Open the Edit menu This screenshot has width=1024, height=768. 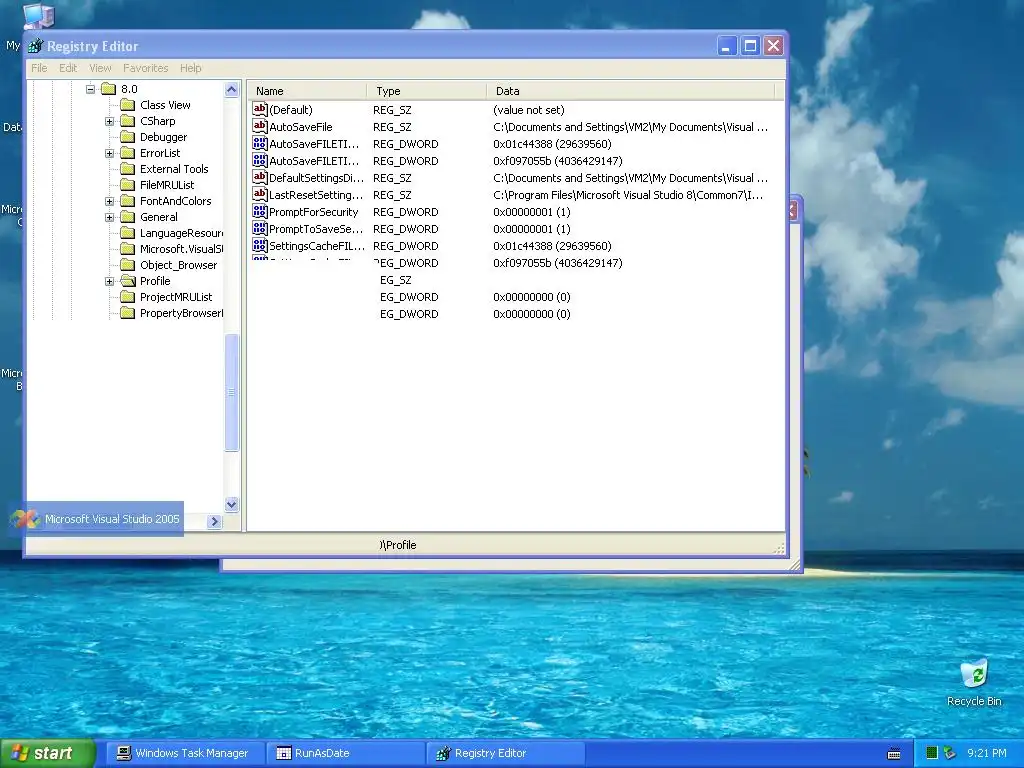pos(68,68)
